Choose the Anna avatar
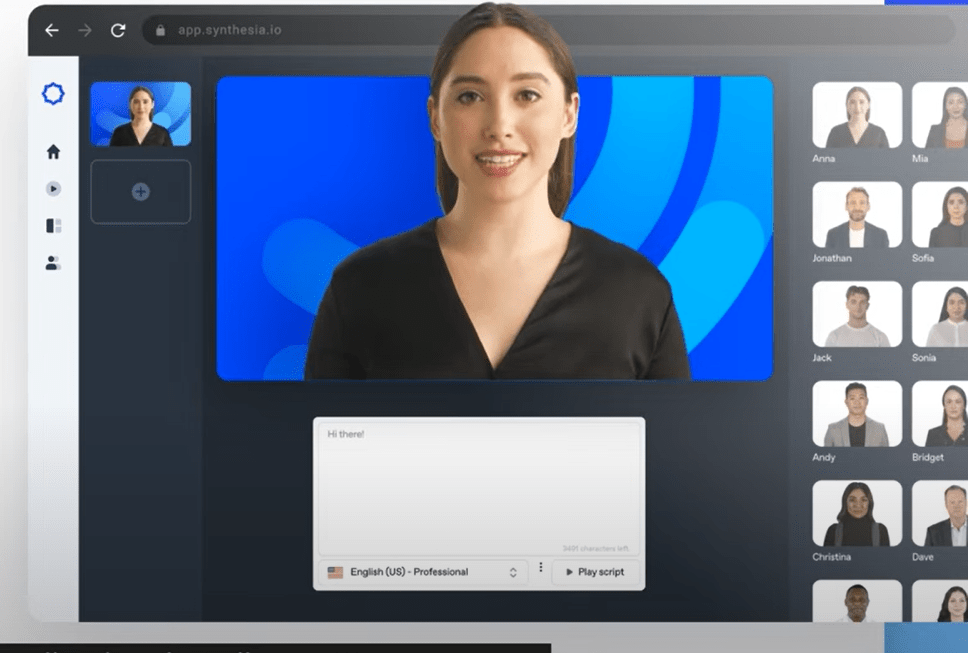Viewport: 977px width, 653px height. tap(856, 115)
